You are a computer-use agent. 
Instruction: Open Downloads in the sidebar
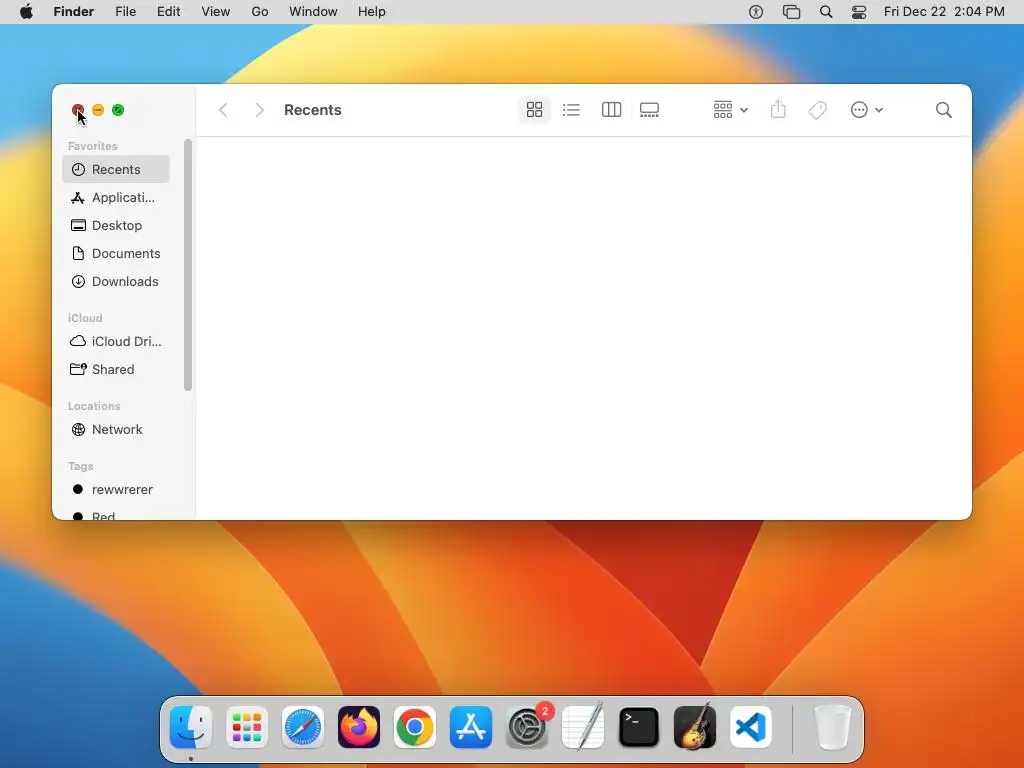pyautogui.click(x=116, y=281)
